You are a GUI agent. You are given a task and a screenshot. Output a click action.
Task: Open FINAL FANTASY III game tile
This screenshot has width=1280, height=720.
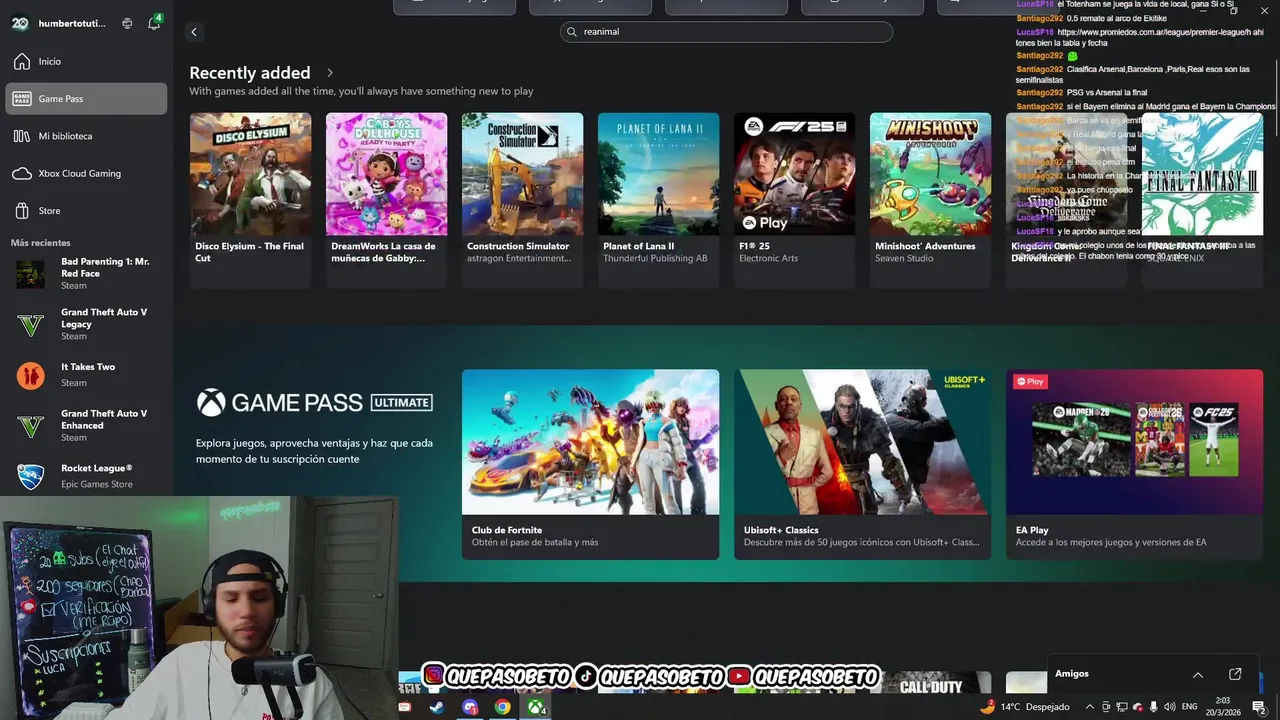pos(1202,200)
